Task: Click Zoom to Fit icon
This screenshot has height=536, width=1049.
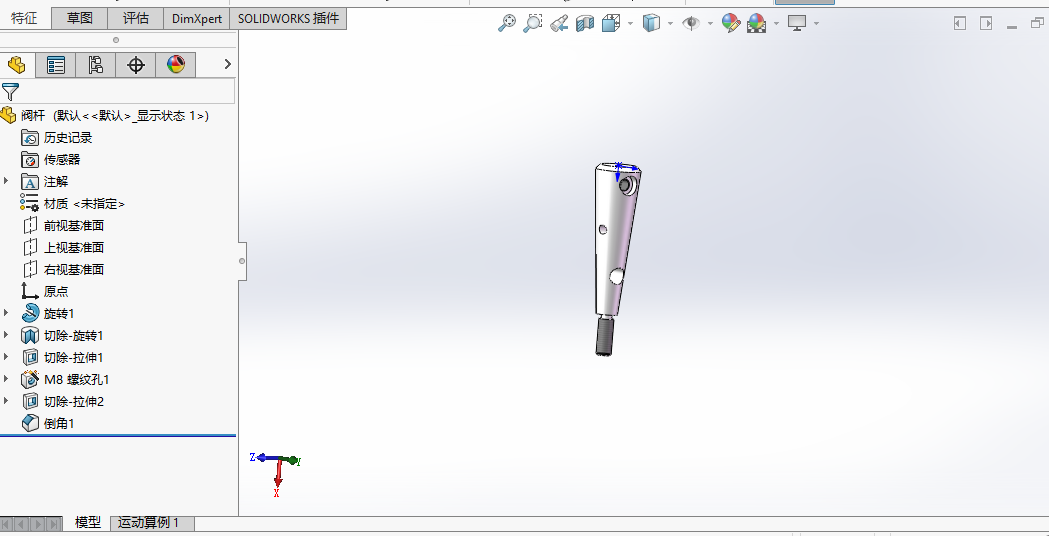Action: (507, 23)
